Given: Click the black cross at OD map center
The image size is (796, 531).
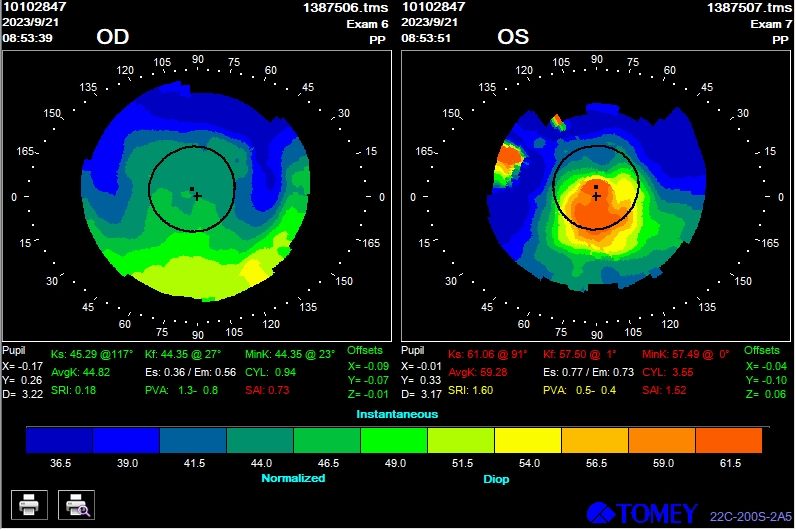Looking at the screenshot, I should [x=197, y=196].
